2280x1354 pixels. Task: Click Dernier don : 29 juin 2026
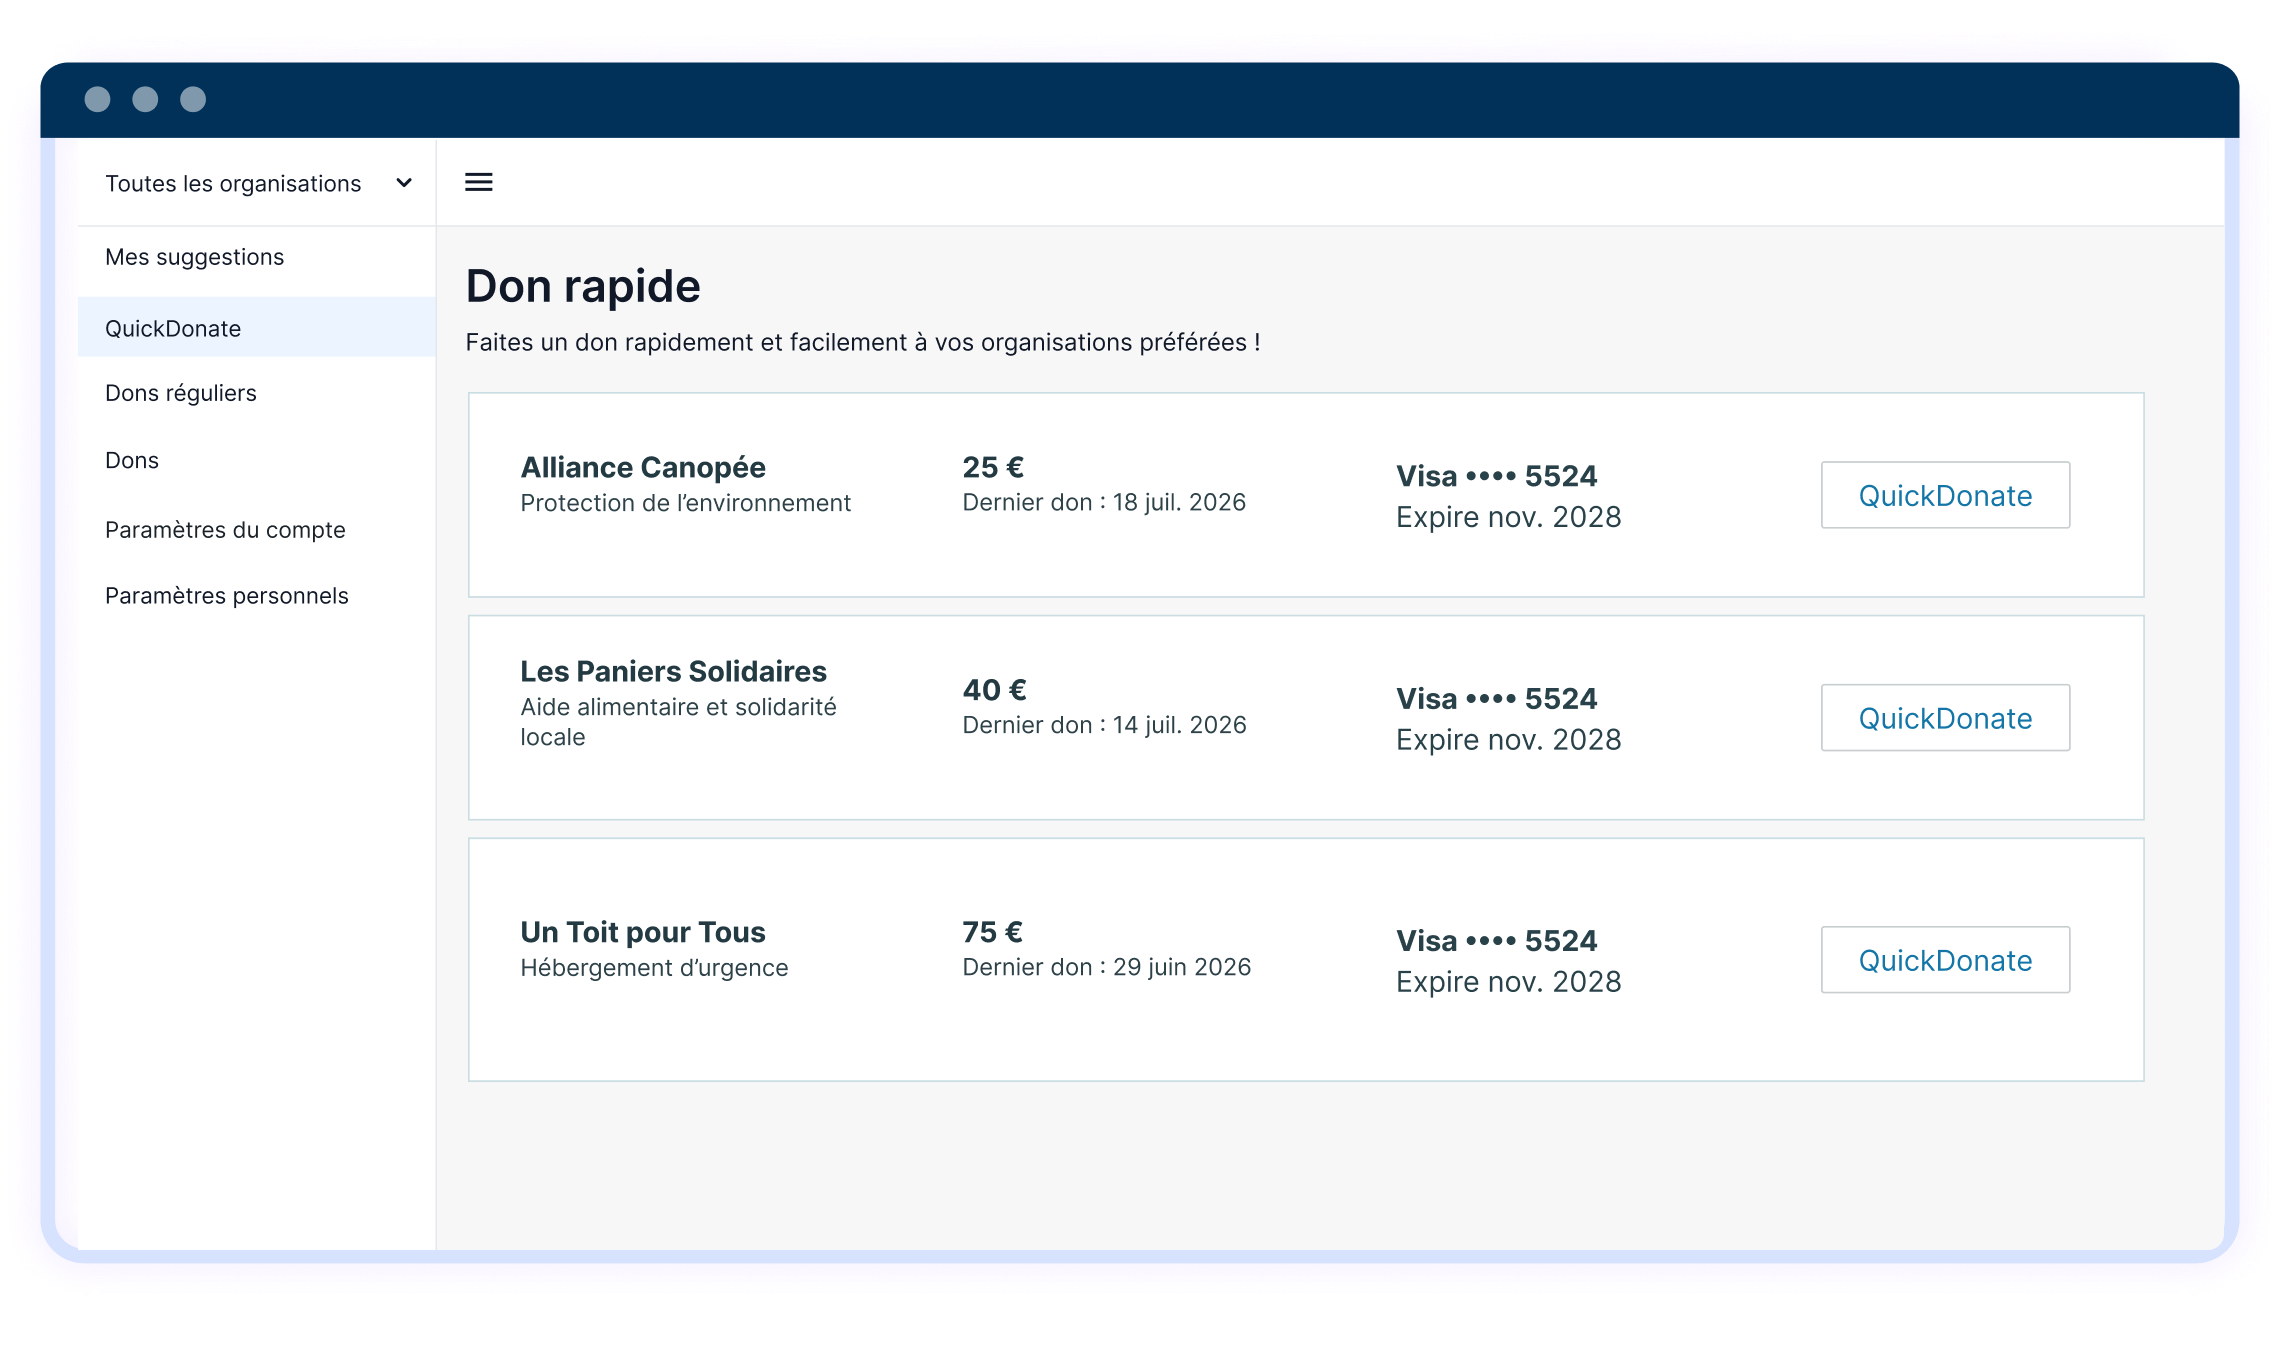1106,967
